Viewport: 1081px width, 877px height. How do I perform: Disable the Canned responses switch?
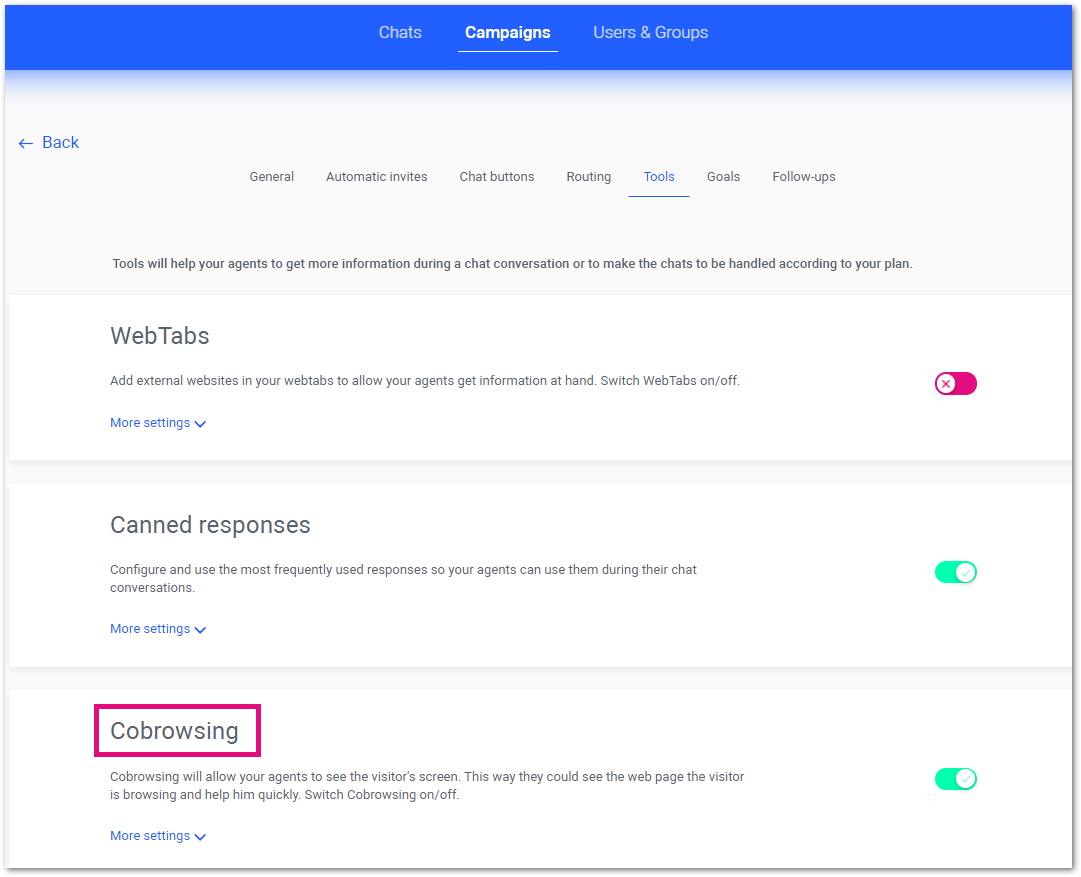[x=956, y=572]
